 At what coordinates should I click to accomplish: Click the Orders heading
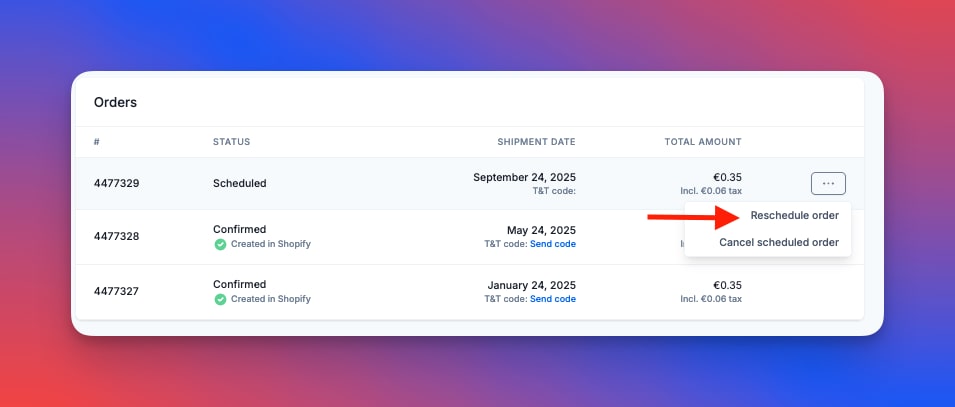[115, 102]
